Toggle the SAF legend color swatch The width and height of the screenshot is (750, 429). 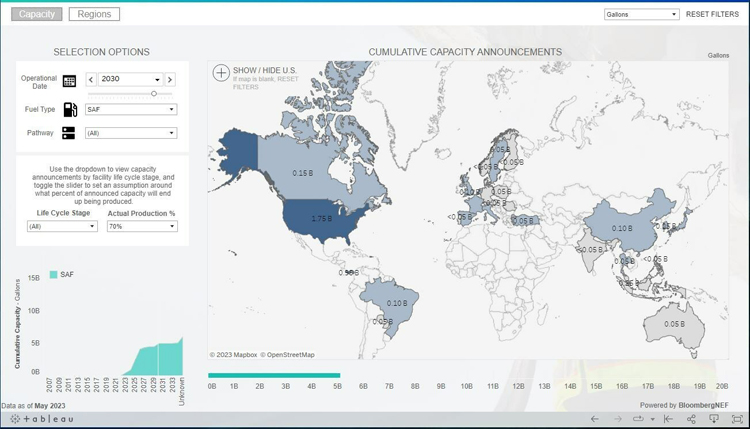pyautogui.click(x=54, y=275)
